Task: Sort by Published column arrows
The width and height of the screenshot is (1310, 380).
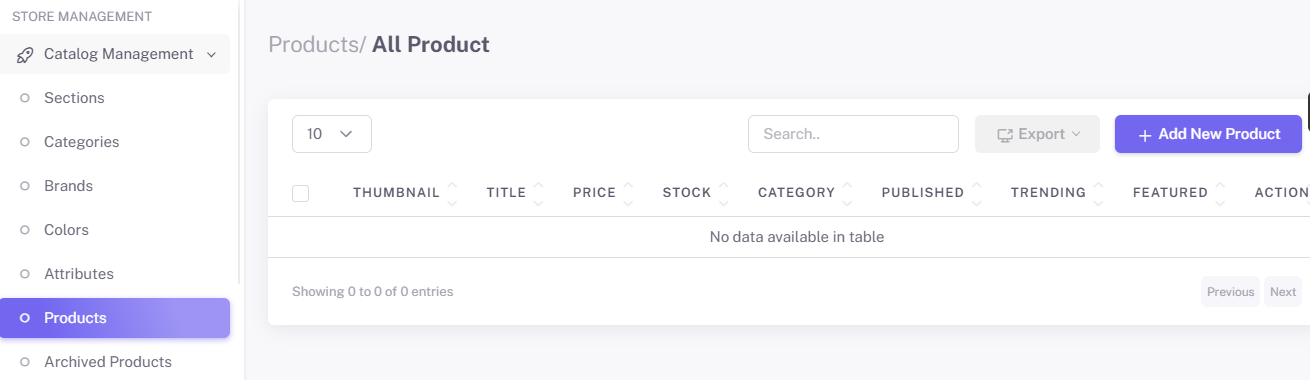Action: 976,193
